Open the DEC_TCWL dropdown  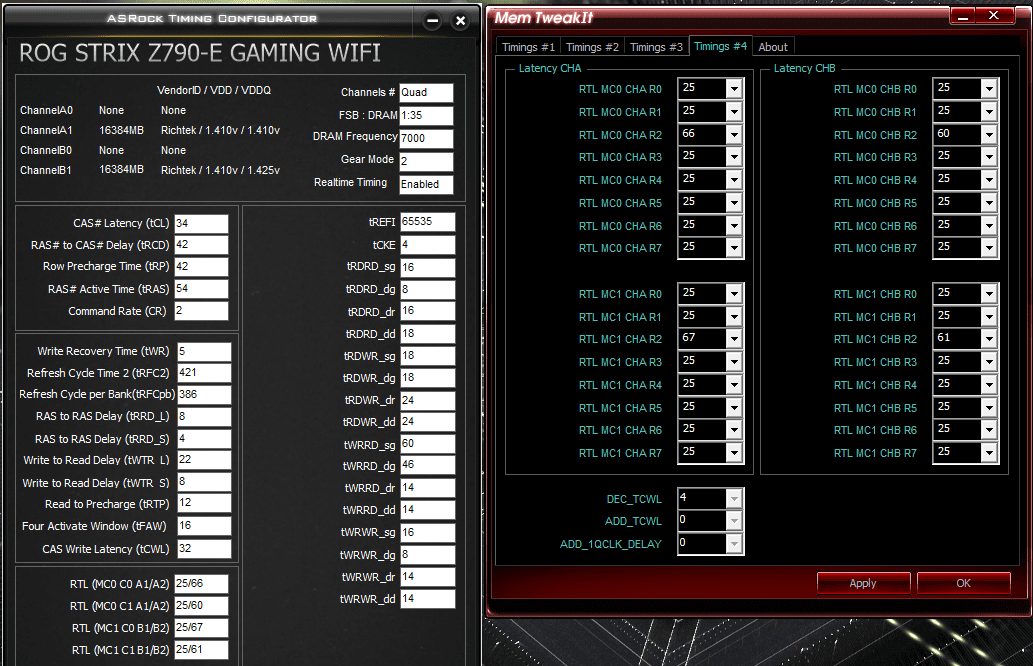click(734, 499)
